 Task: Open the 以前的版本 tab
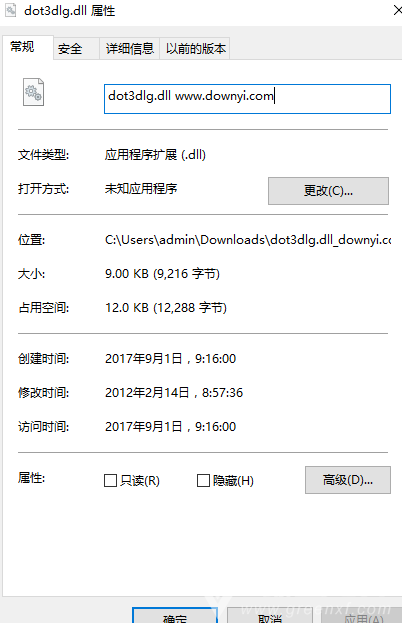pos(195,49)
